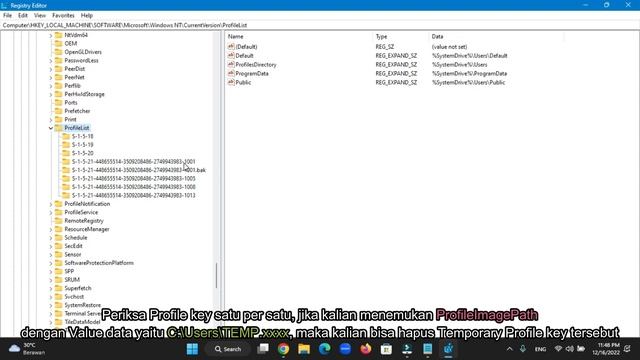
Task: Open Microsoft Store from taskbar
Action: [386, 349]
